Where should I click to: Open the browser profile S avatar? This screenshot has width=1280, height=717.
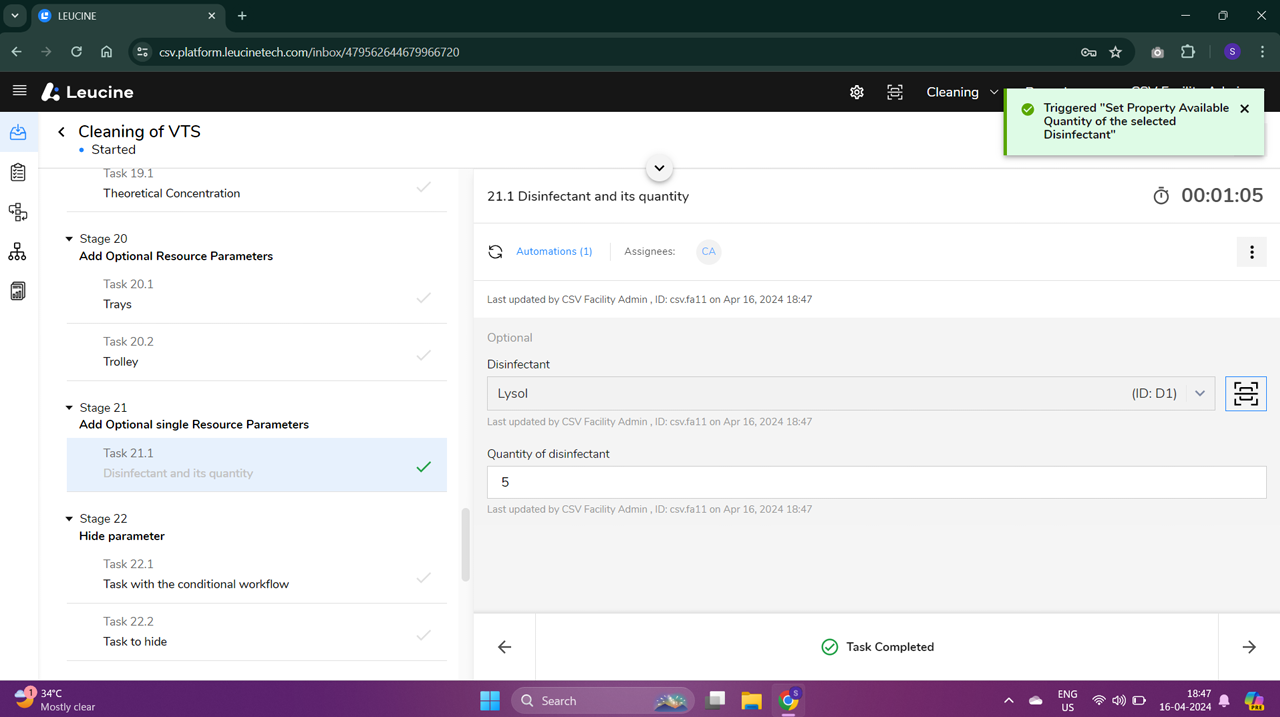[x=1232, y=52]
